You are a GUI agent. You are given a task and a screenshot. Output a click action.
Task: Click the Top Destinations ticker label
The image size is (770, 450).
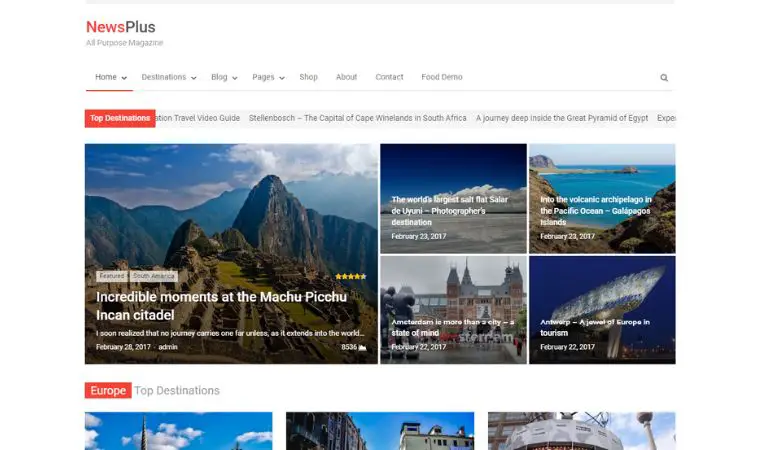click(x=120, y=118)
